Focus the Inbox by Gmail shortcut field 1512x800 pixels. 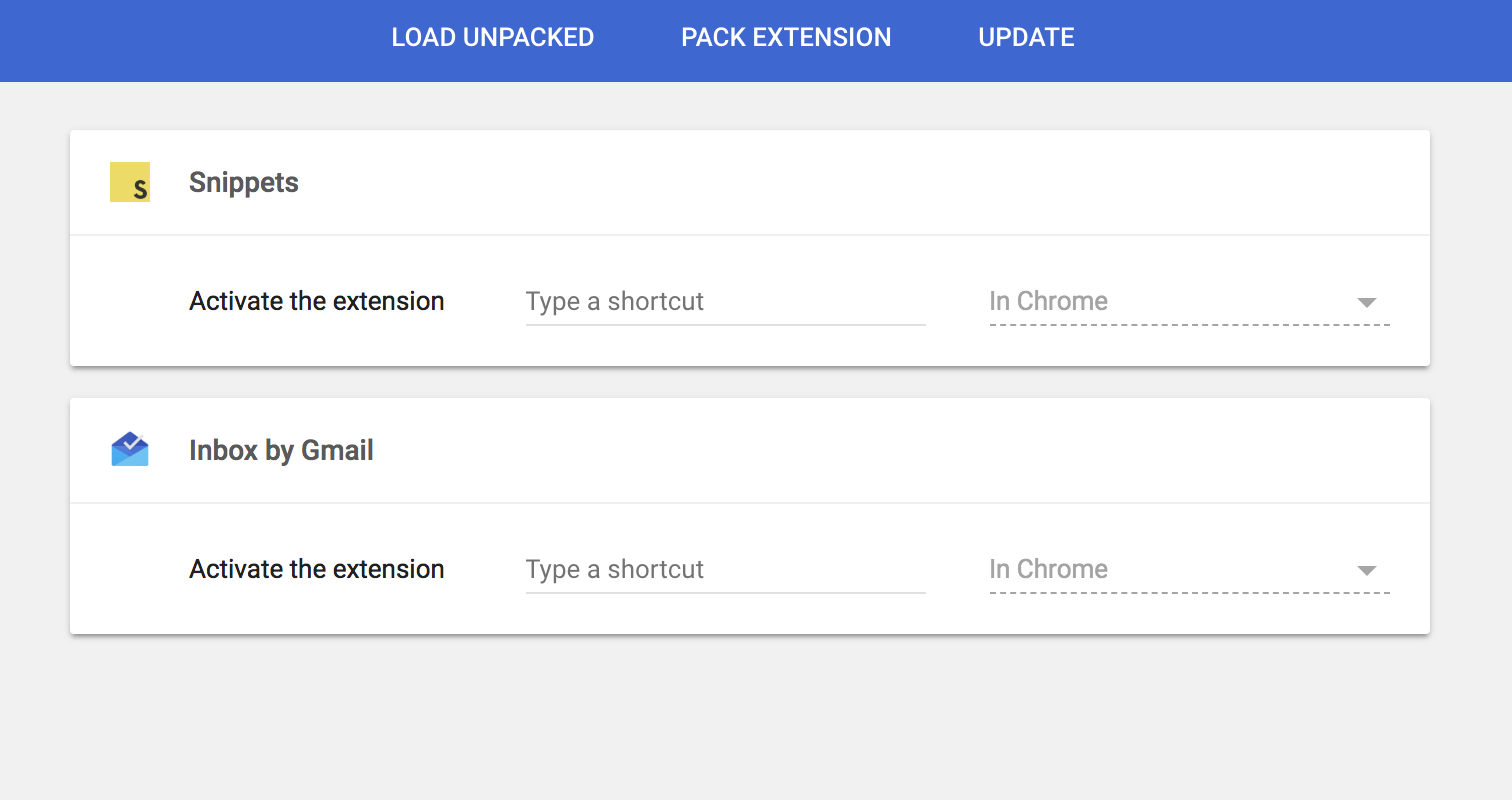725,570
